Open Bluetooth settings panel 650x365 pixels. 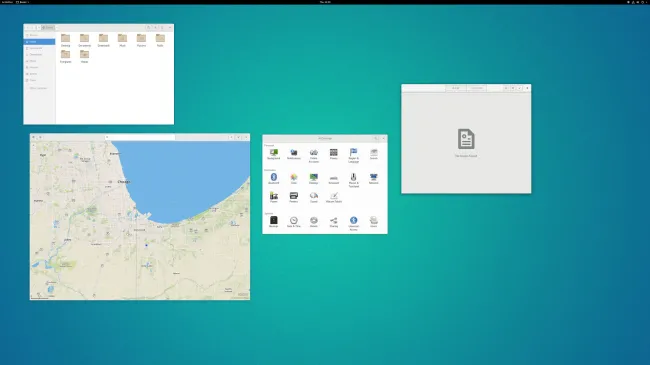coord(274,178)
